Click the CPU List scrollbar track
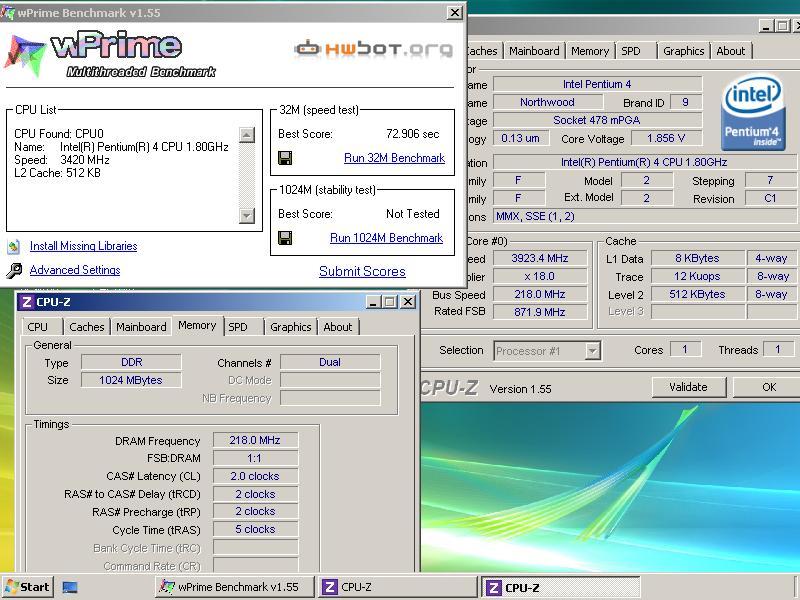This screenshot has height=600, width=800. (246, 175)
